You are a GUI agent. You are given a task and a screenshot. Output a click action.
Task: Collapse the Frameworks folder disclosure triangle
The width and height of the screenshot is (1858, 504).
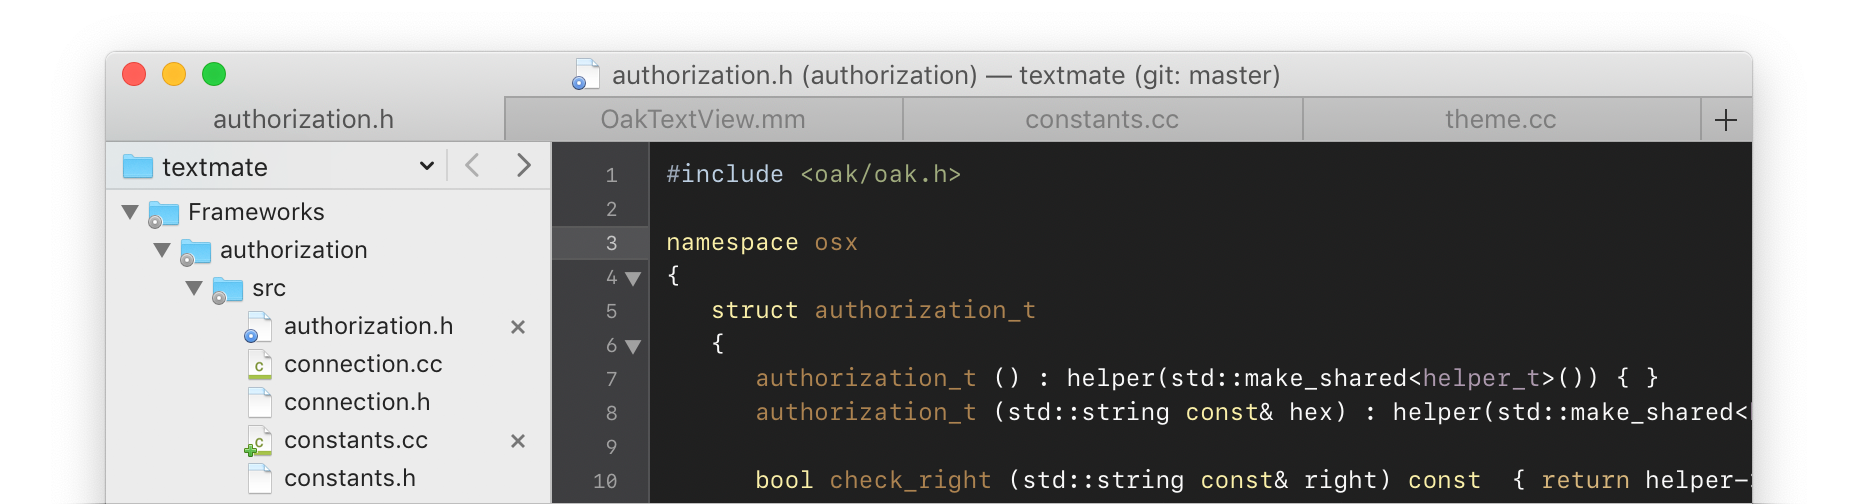pos(130,212)
